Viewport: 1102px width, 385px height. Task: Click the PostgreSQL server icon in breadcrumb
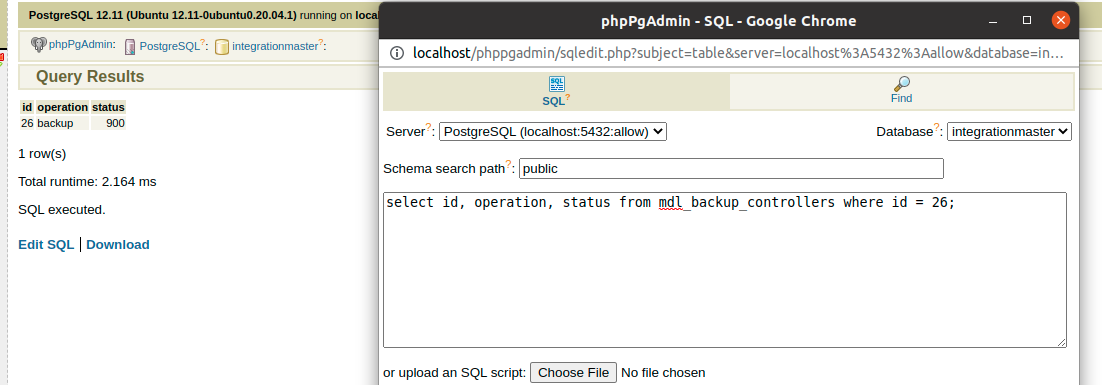(130, 46)
